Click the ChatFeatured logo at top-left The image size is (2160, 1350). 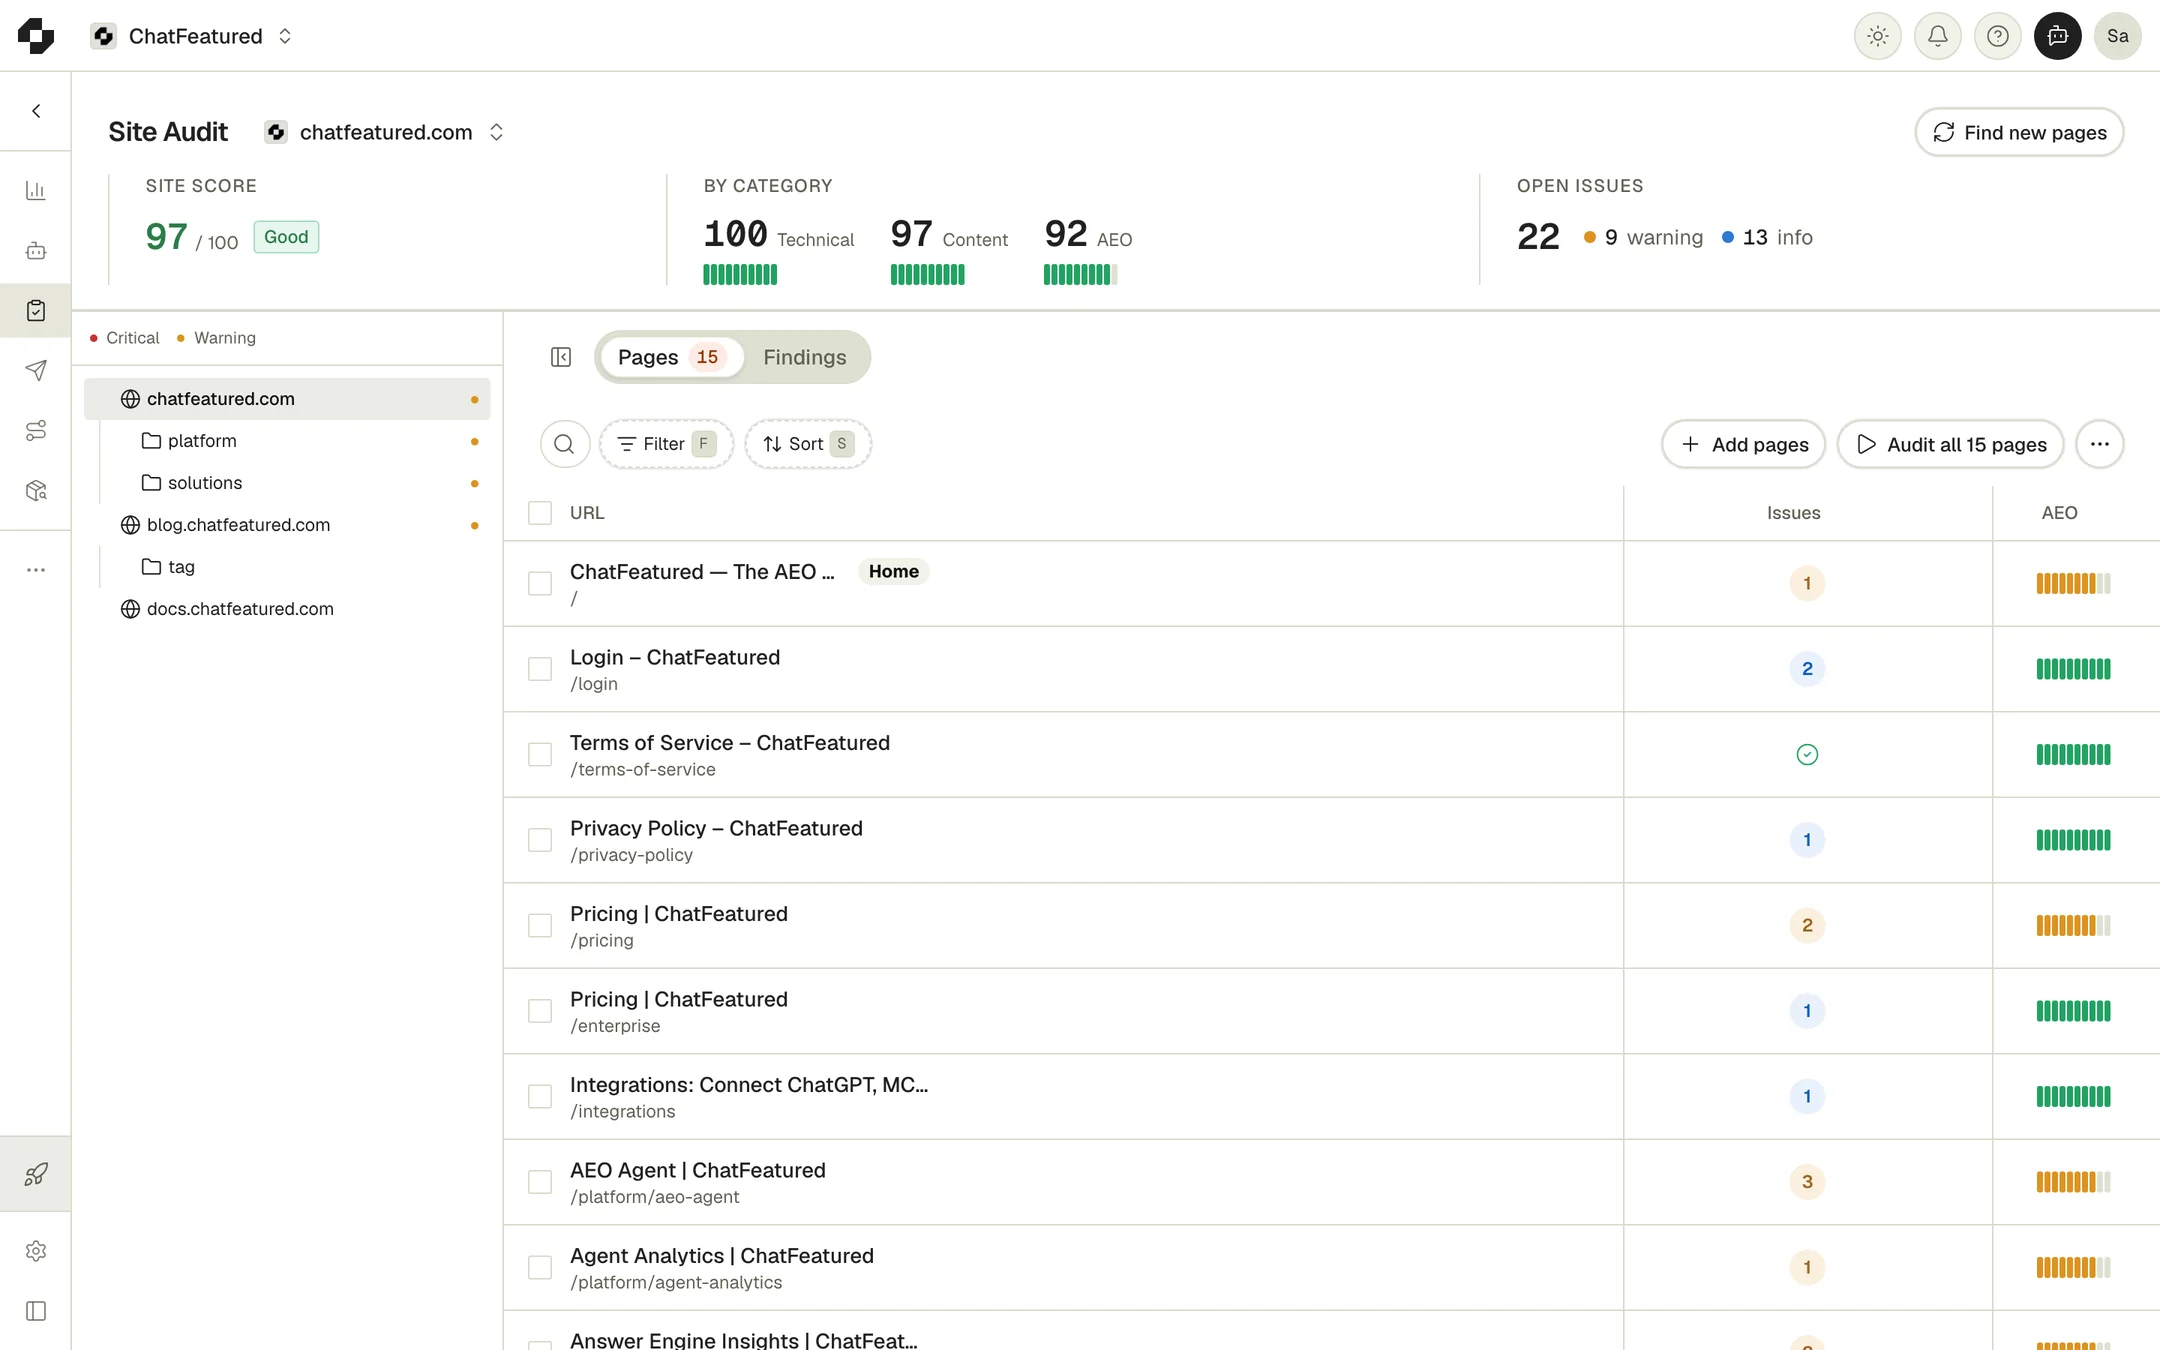point(36,36)
